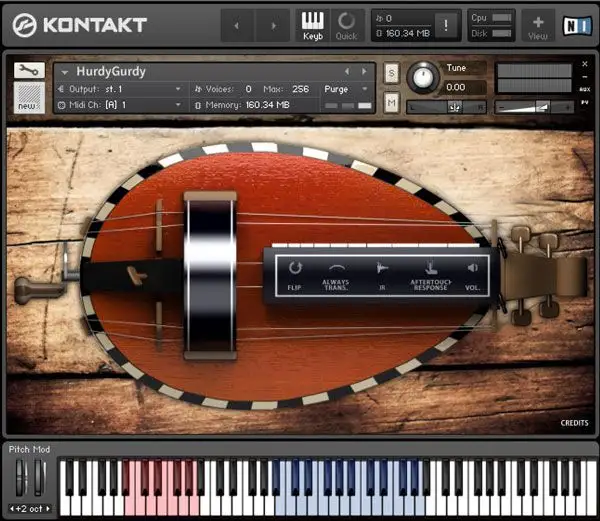Click the exclamation panic button
The image size is (600, 521).
click(446, 25)
